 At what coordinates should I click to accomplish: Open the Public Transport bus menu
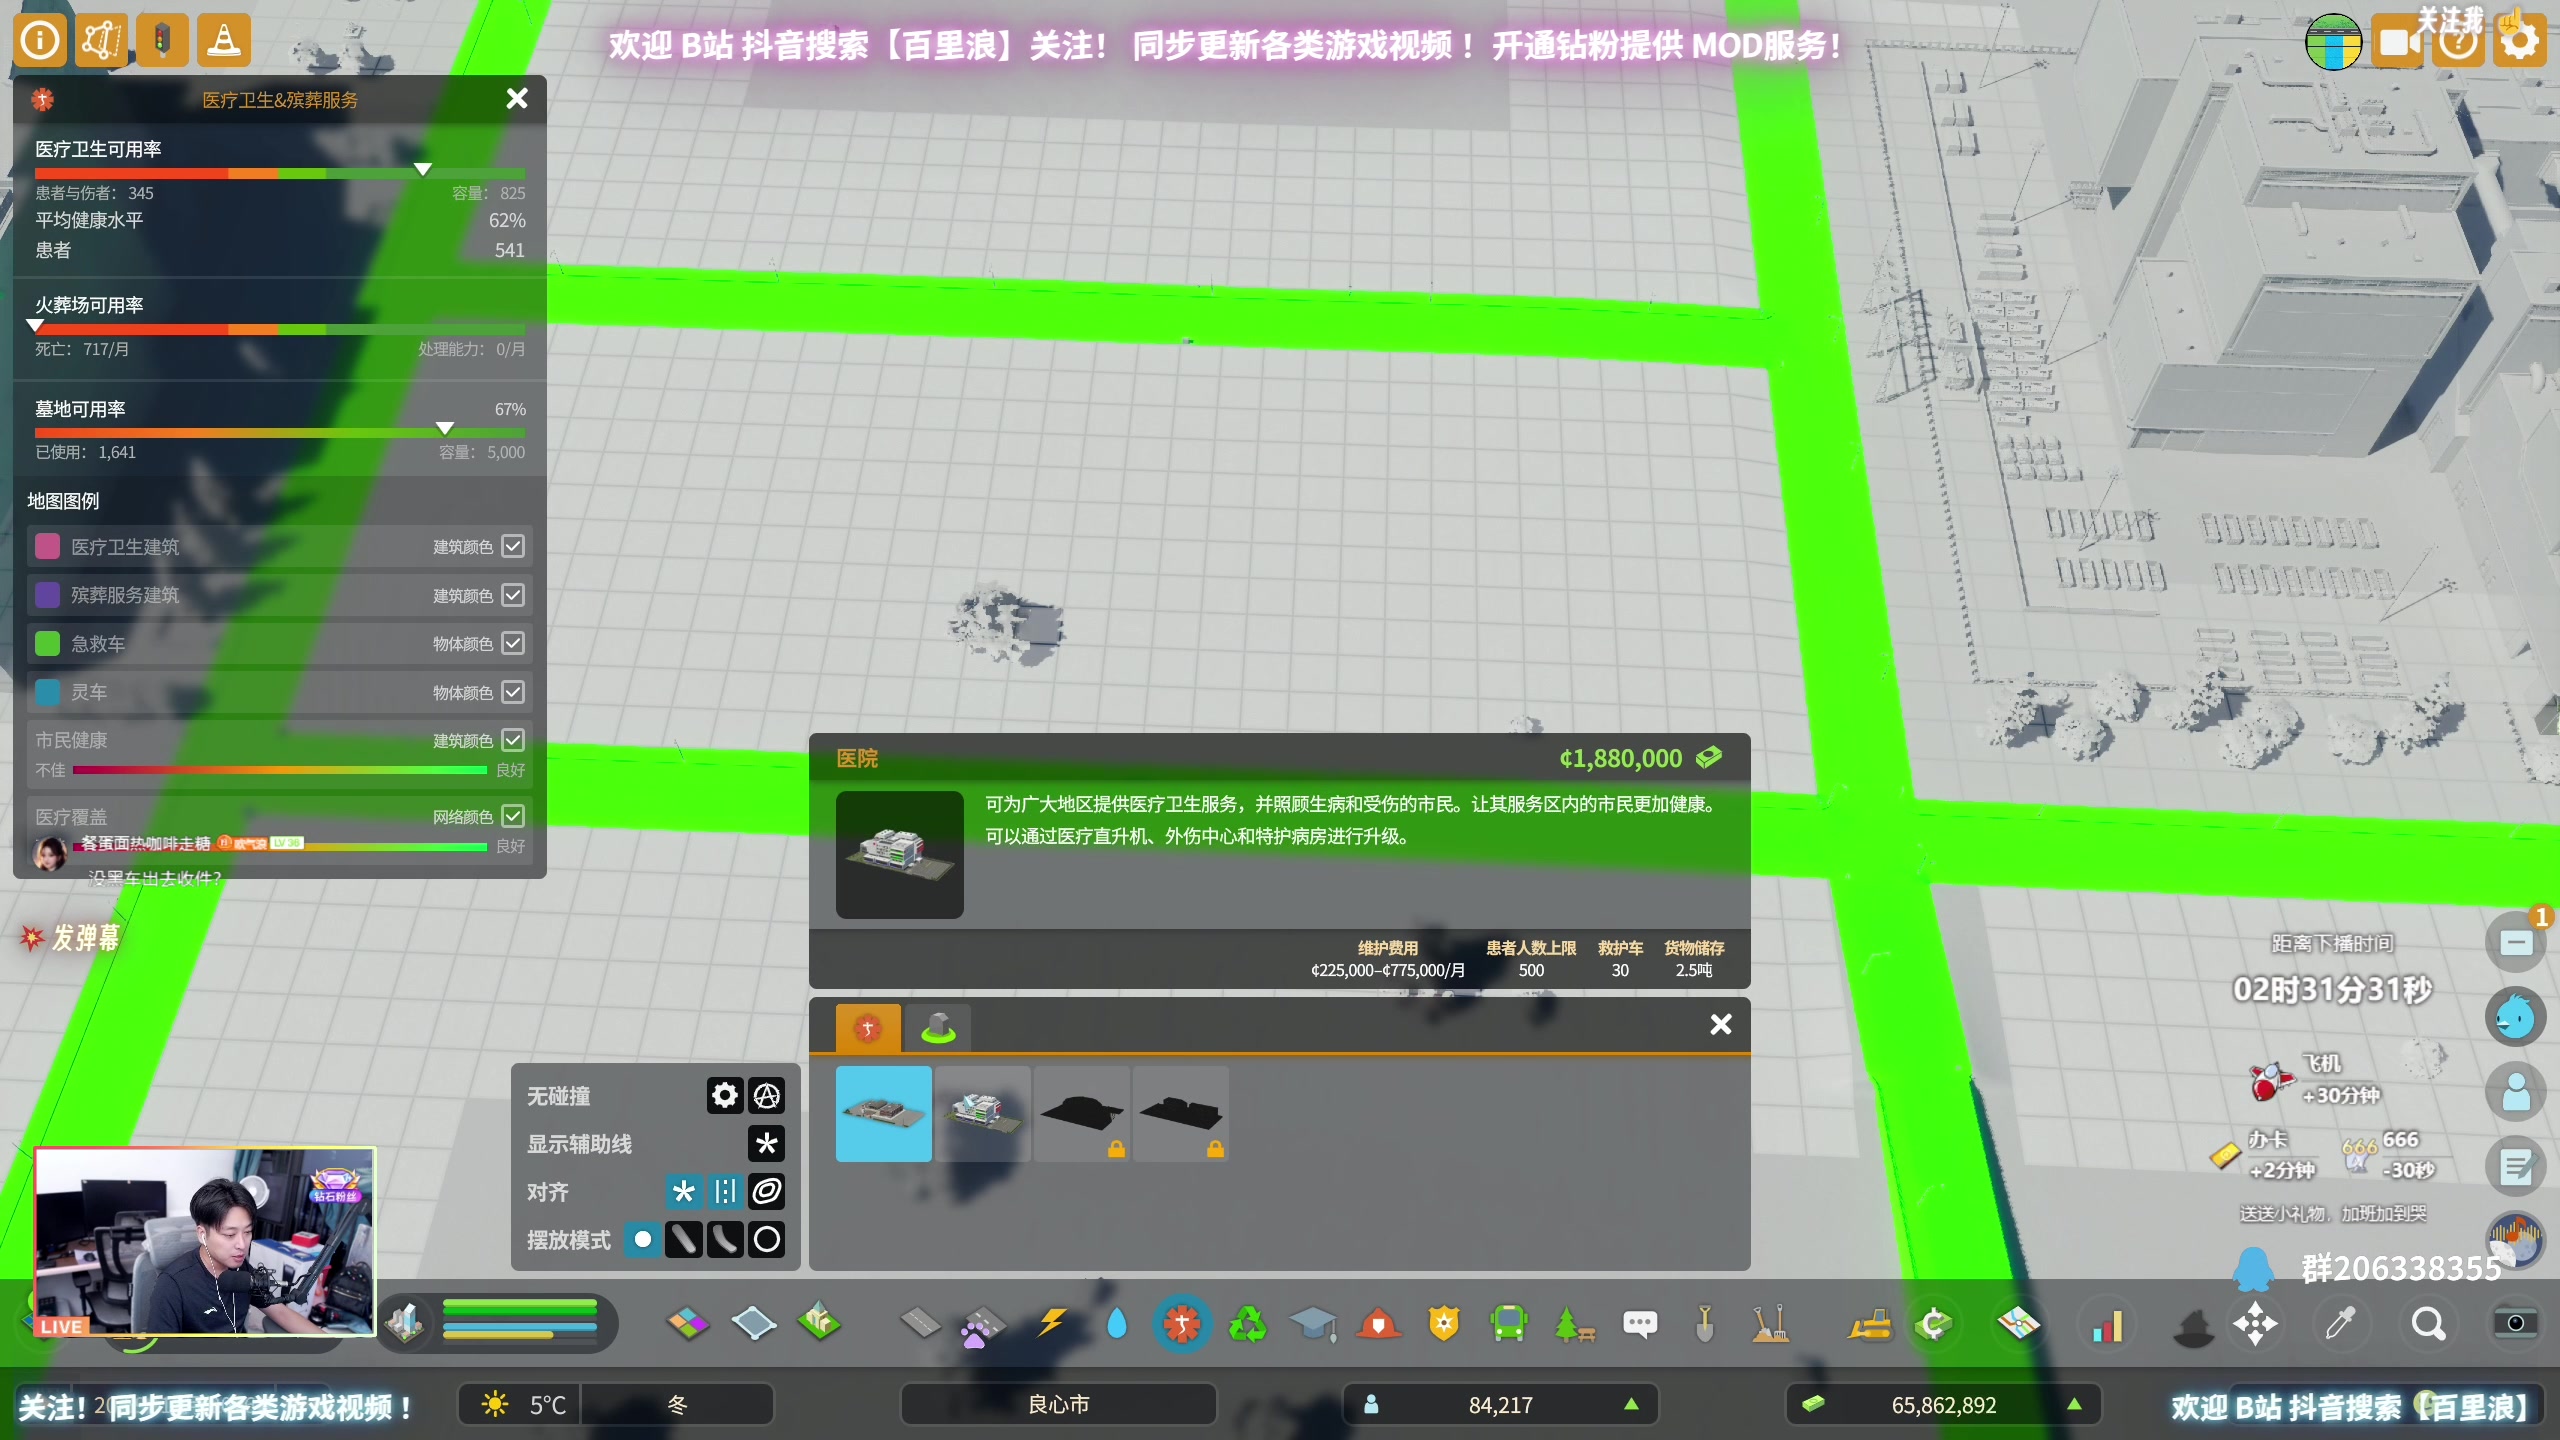1508,1324
